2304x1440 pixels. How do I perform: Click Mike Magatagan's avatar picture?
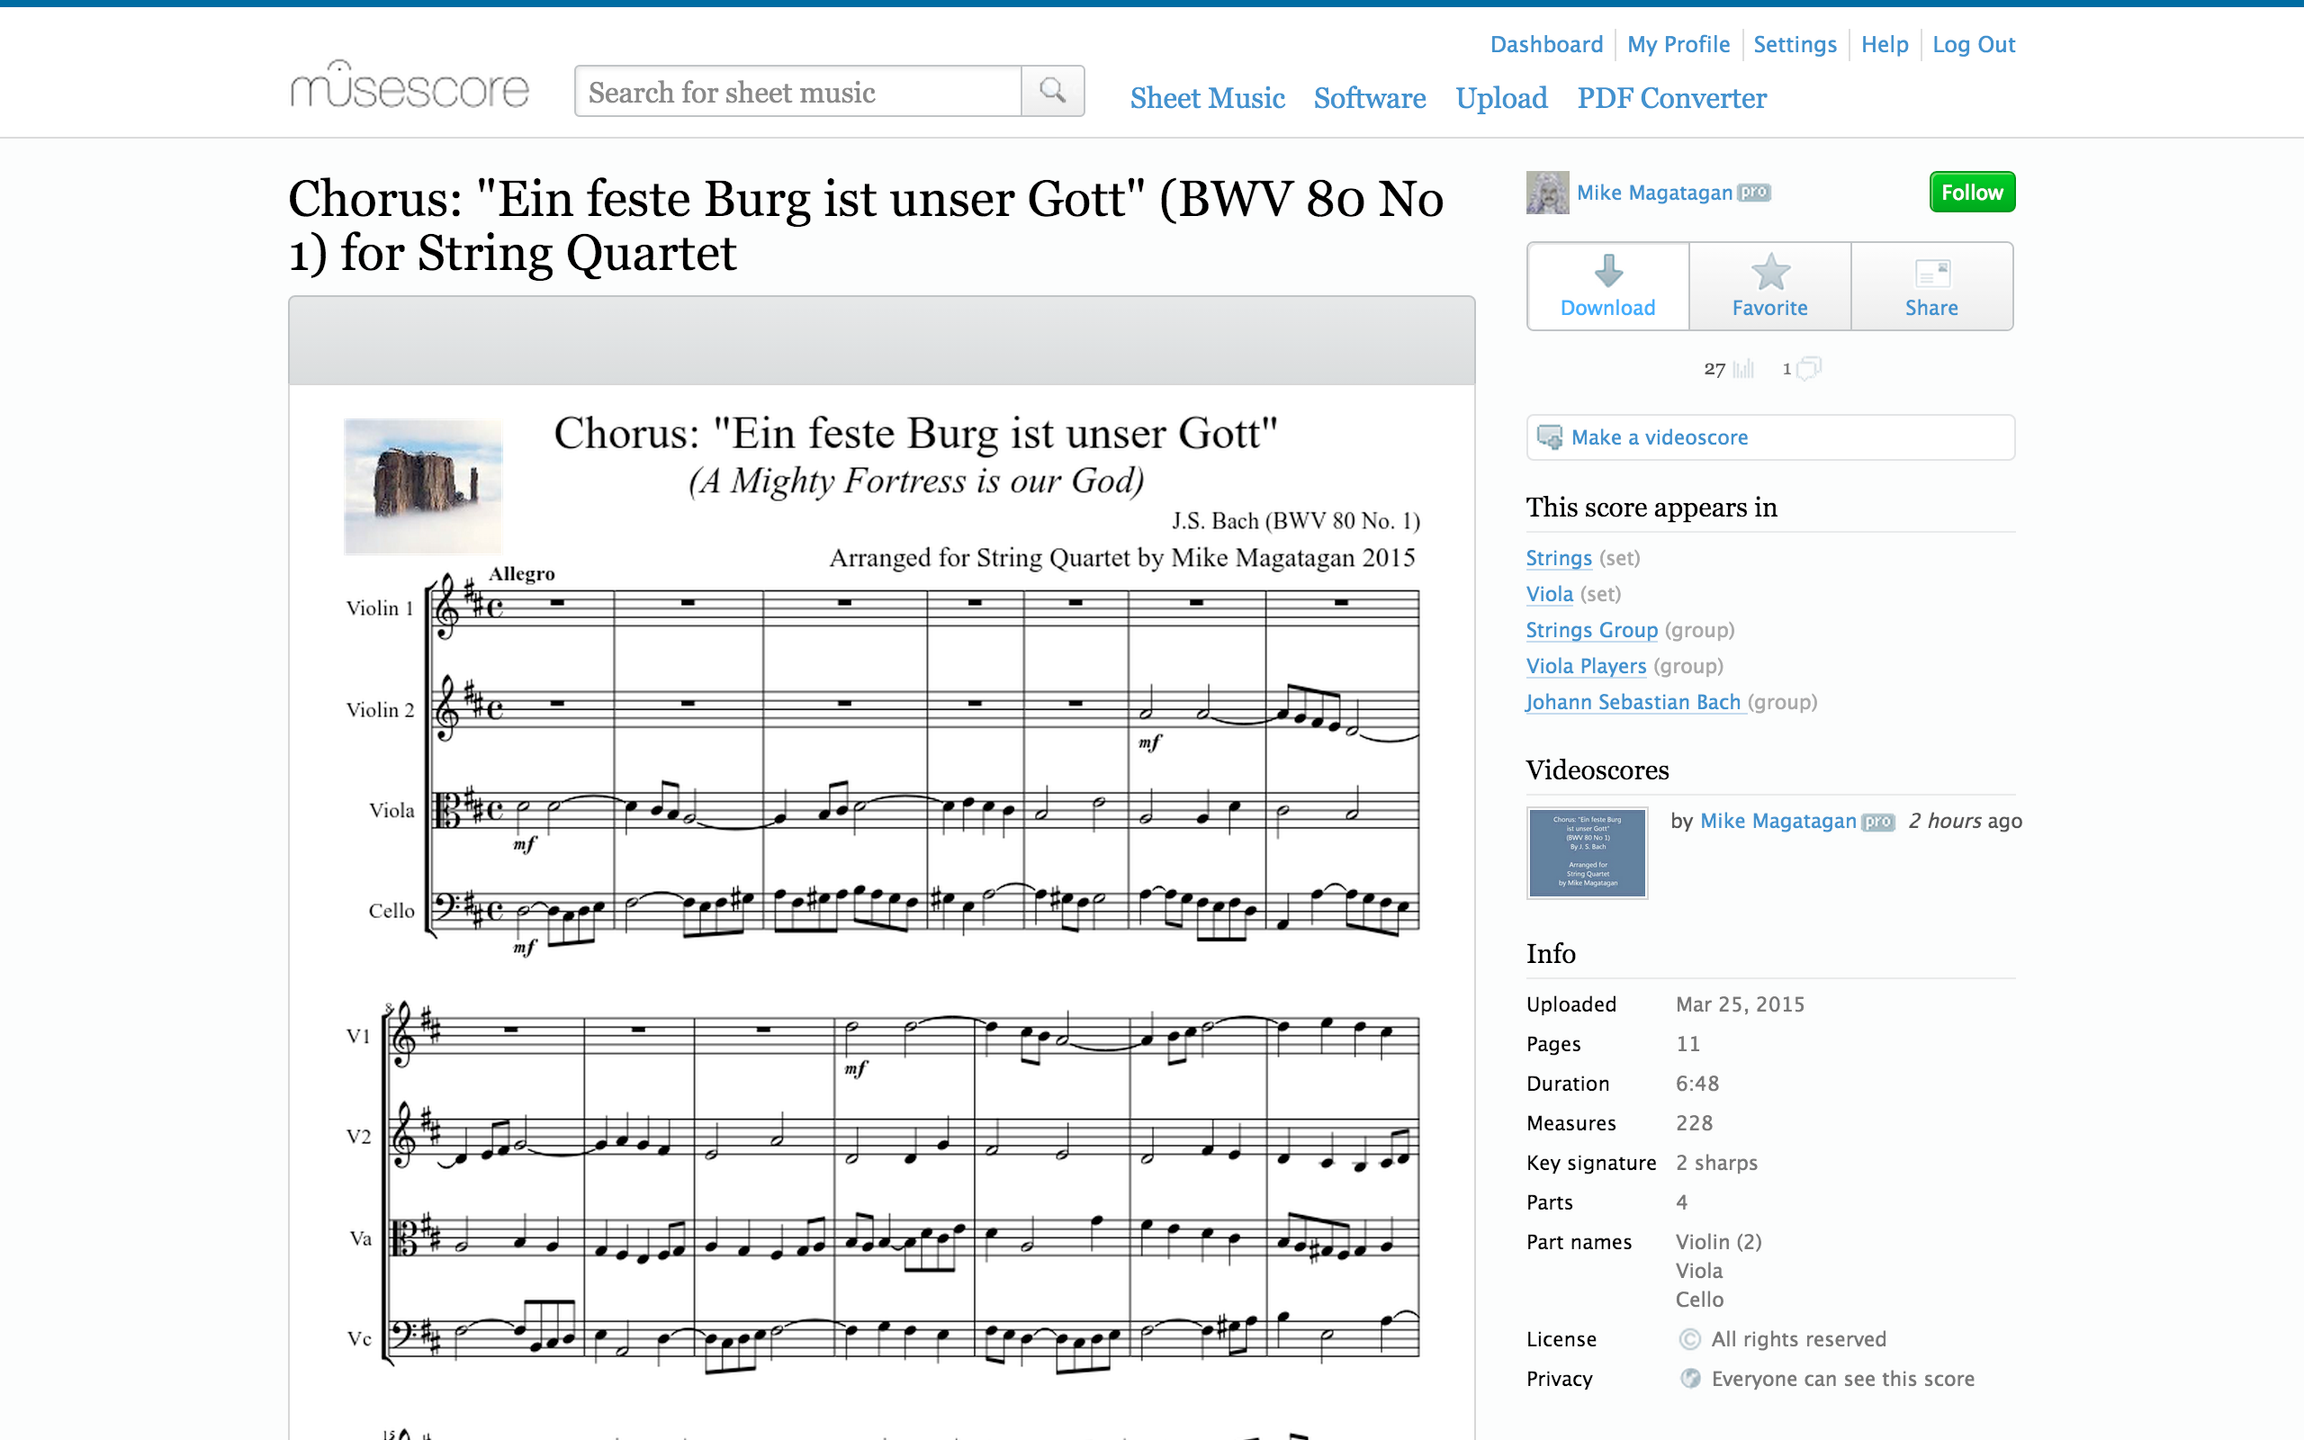coord(1547,192)
